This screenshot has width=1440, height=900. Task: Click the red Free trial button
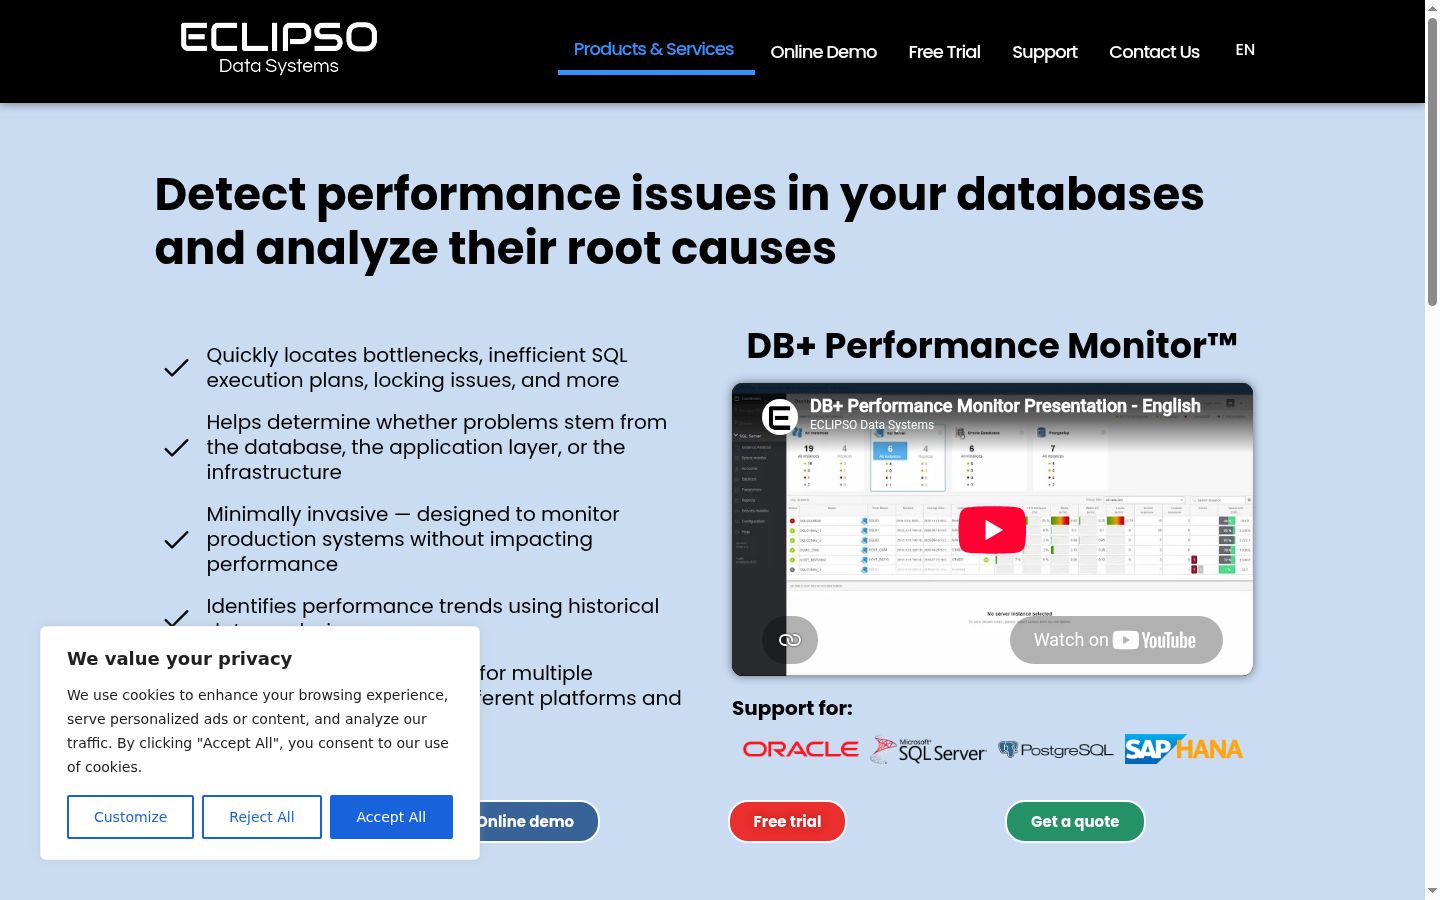tap(787, 821)
